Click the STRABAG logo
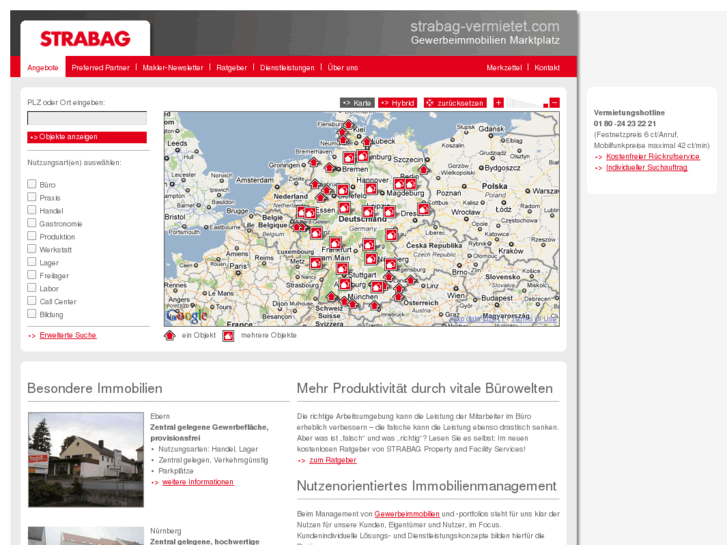727x545 pixels. point(85,39)
